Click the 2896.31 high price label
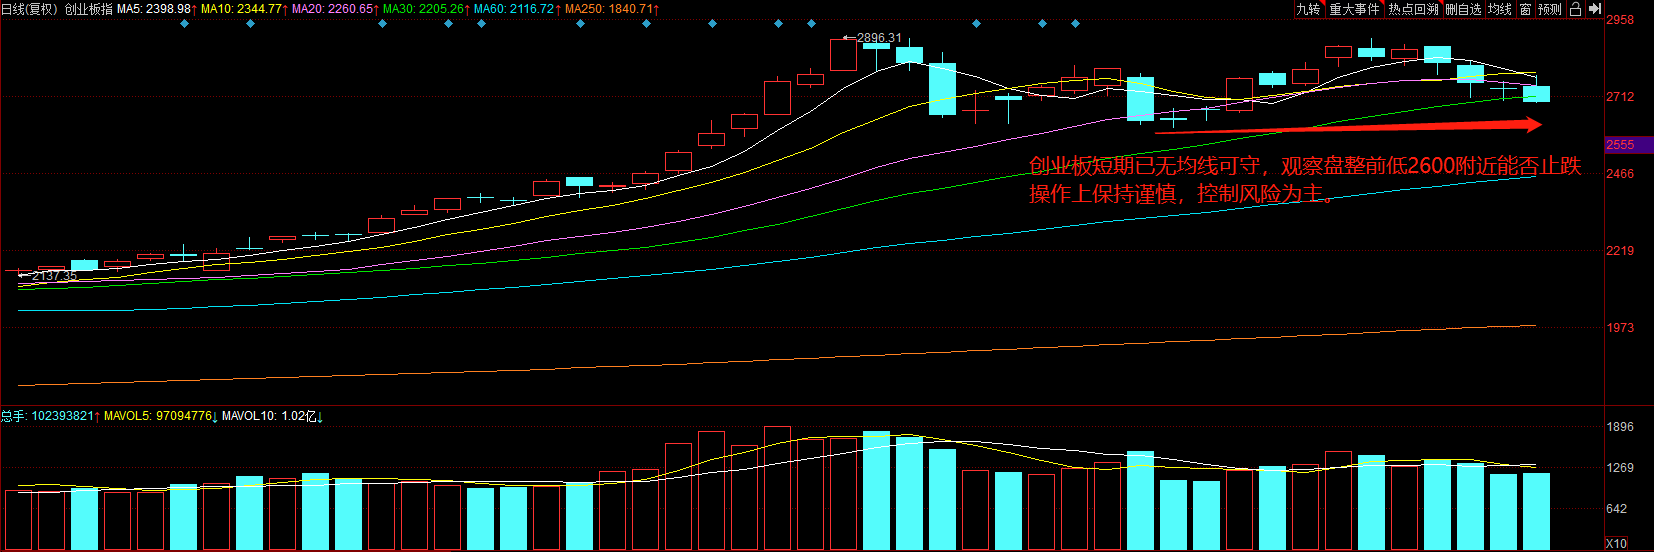 (879, 38)
